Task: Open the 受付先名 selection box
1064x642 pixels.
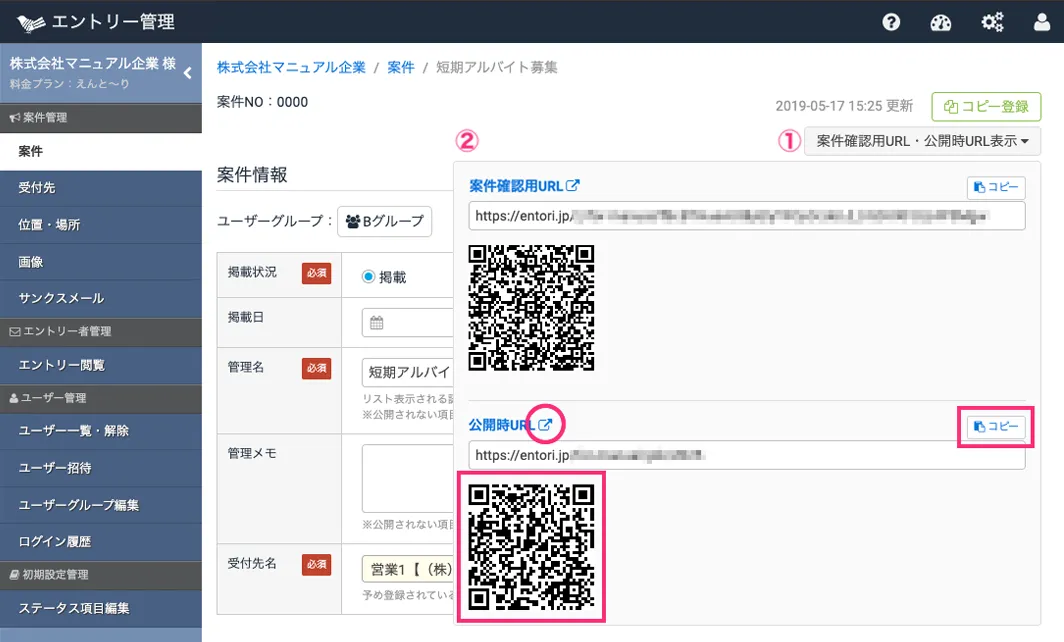Action: [407, 569]
